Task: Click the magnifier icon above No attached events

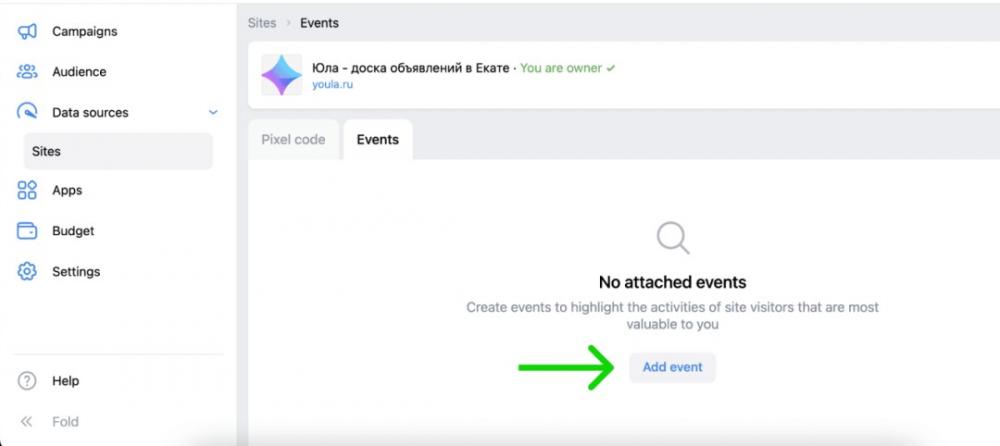Action: [x=673, y=239]
